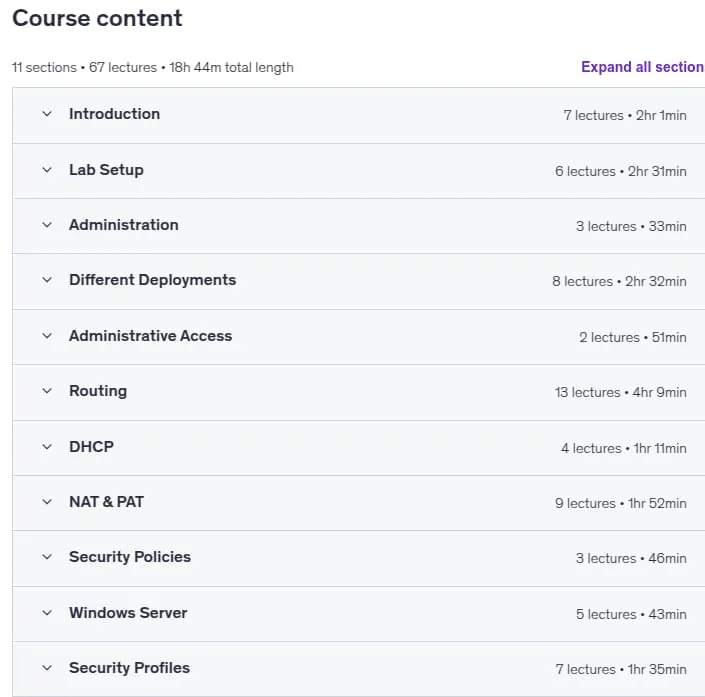
Task: Click the Security Profiles heading
Action: (x=129, y=668)
